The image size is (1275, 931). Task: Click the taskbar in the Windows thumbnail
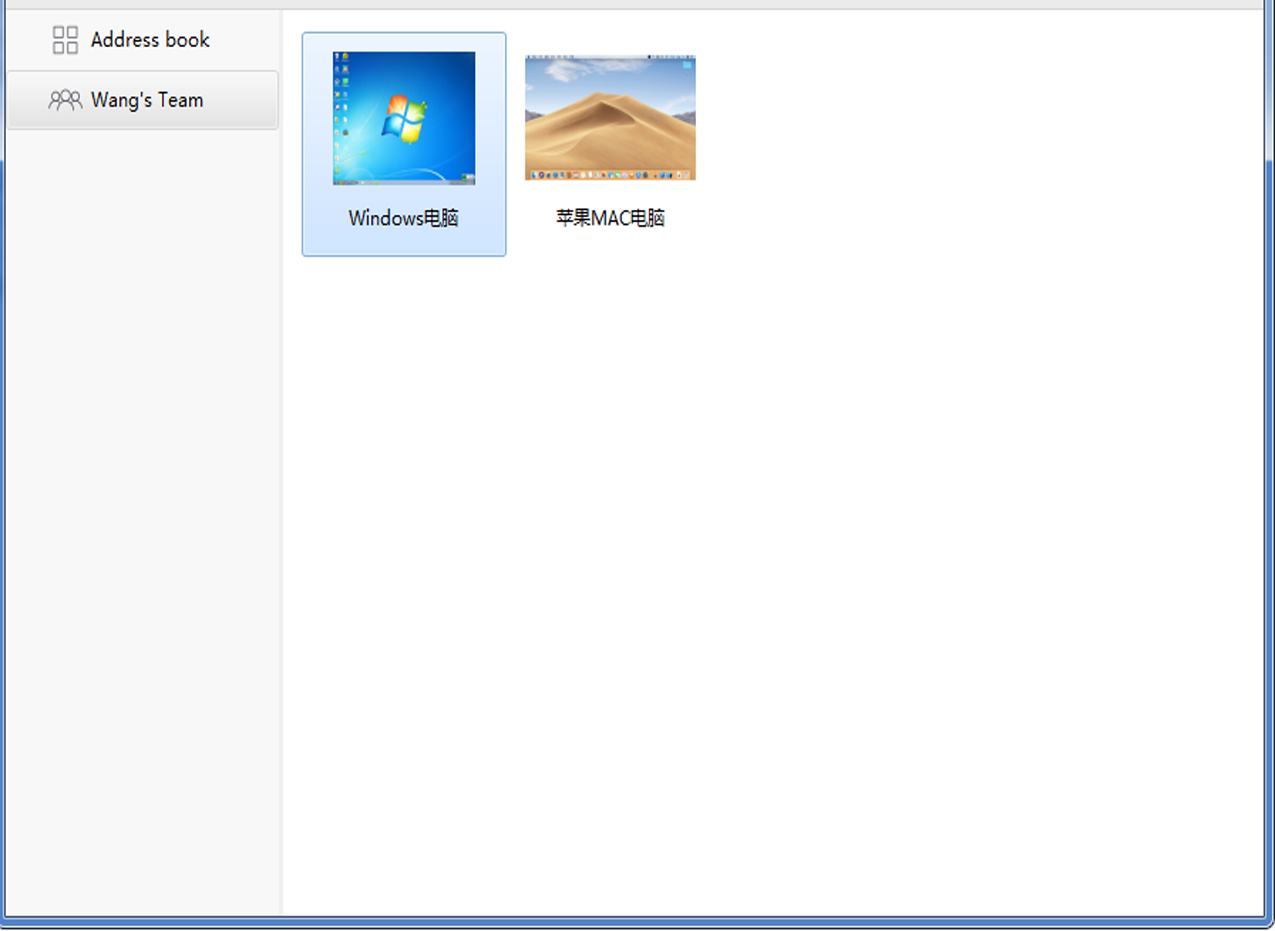click(x=404, y=182)
